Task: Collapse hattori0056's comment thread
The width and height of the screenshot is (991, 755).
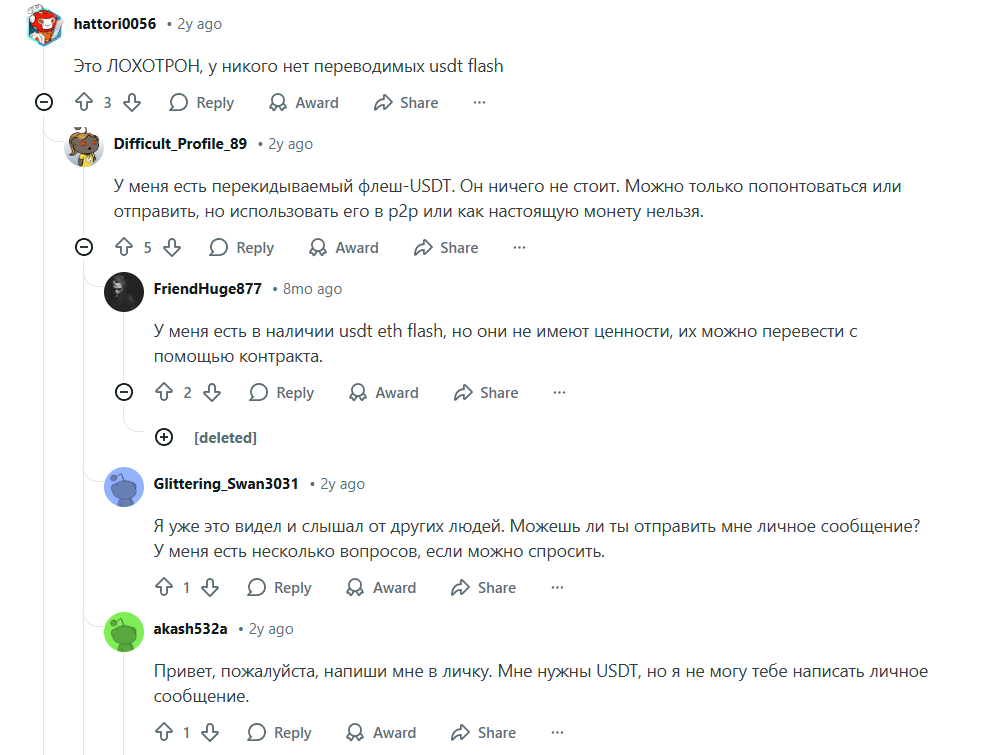Action: click(44, 102)
